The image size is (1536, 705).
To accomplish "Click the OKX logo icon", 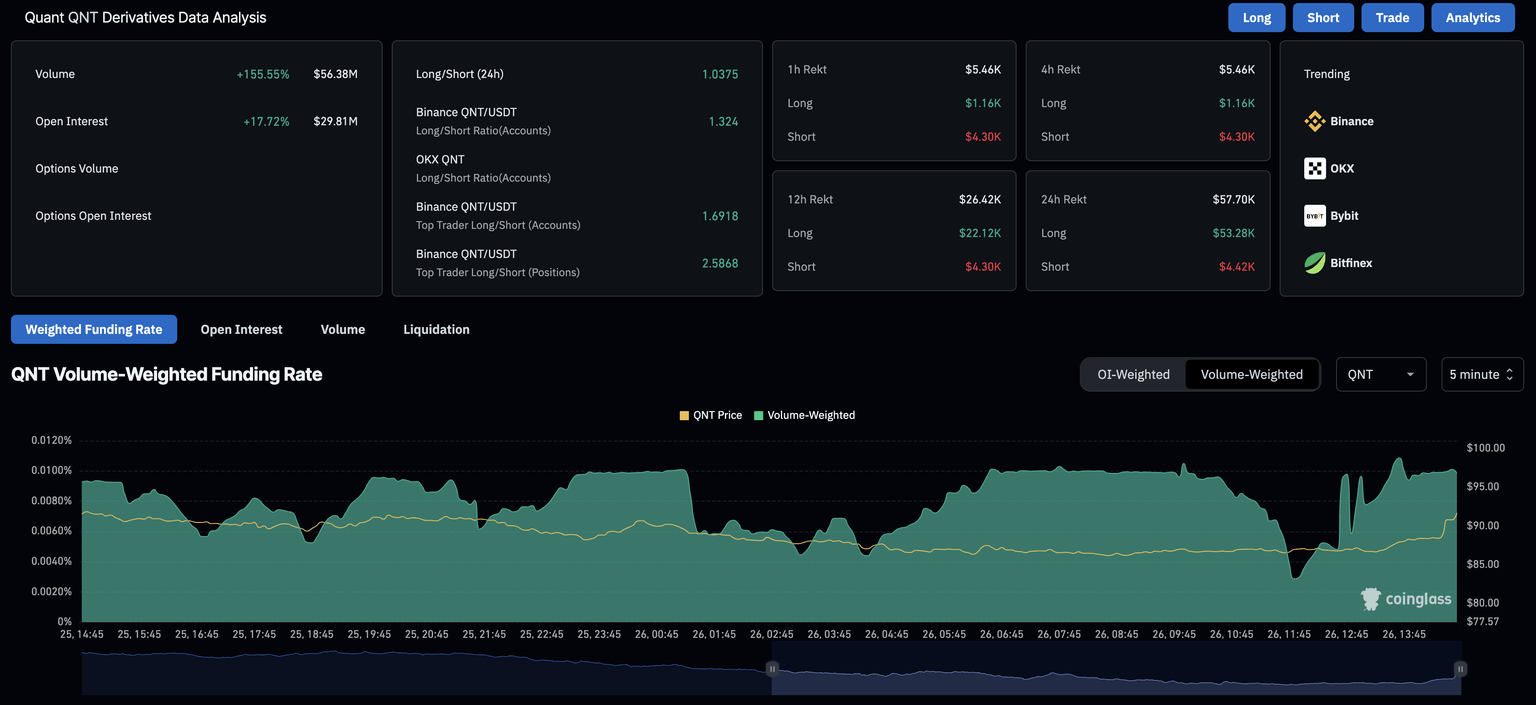I will pyautogui.click(x=1315, y=168).
